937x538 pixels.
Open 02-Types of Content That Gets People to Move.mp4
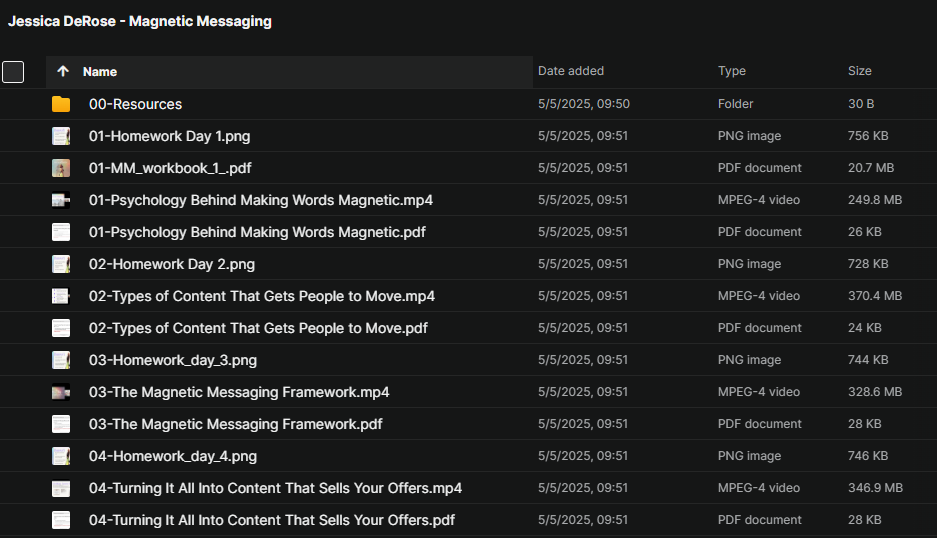click(262, 296)
